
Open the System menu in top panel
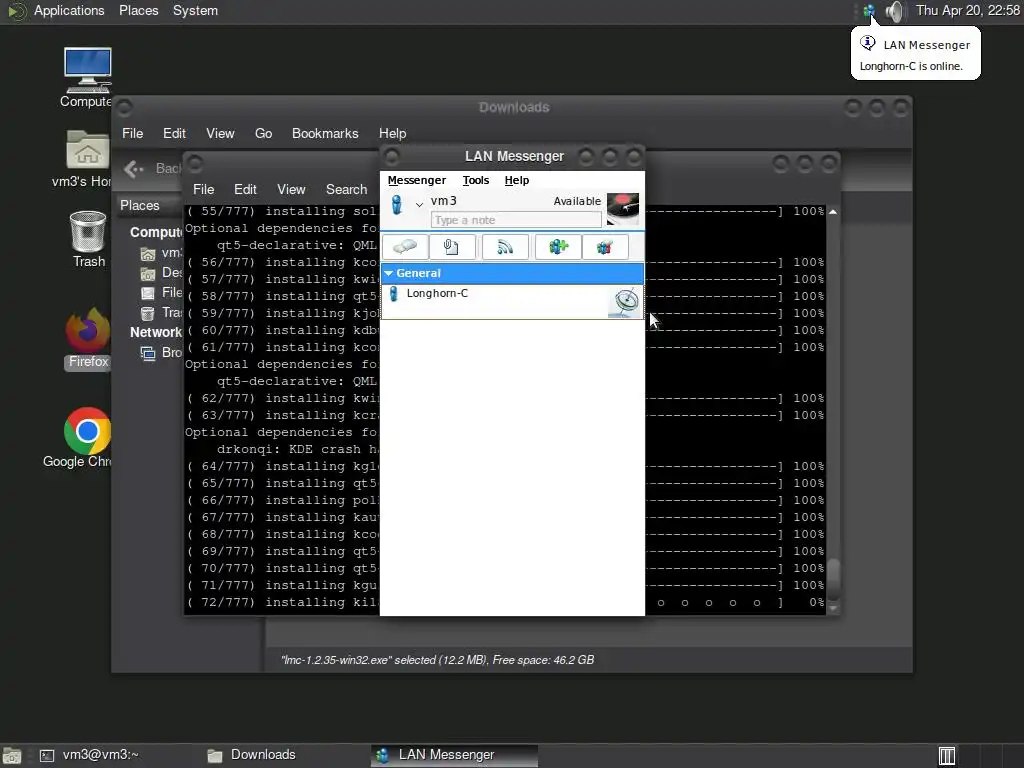point(195,10)
